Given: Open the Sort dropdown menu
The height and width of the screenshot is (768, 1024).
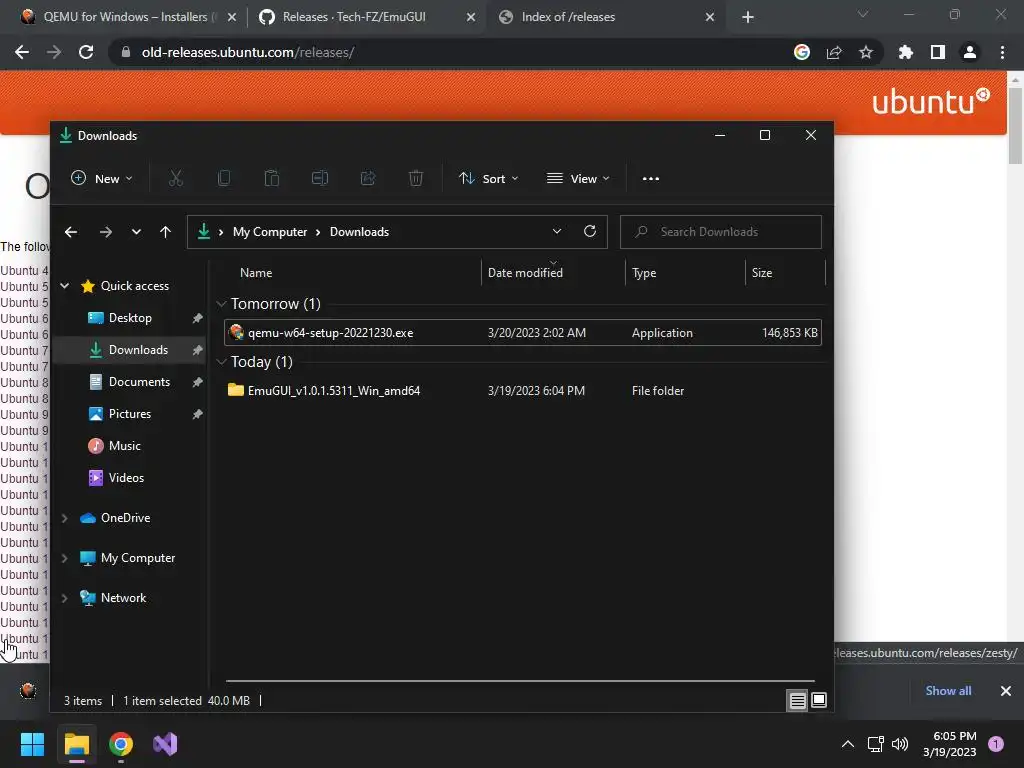Looking at the screenshot, I should click(488, 178).
